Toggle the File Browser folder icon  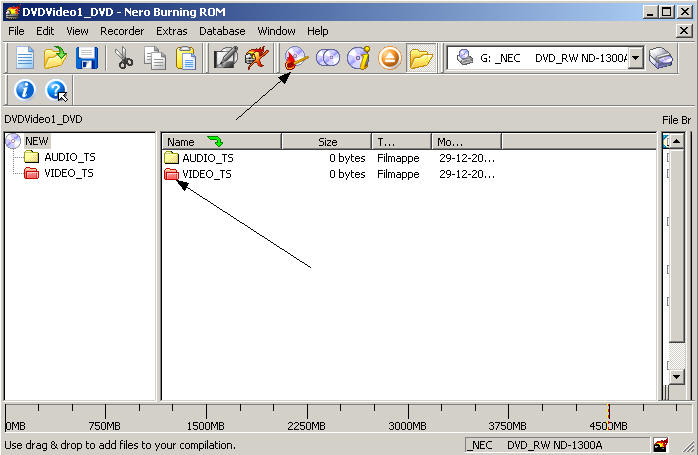(421, 58)
